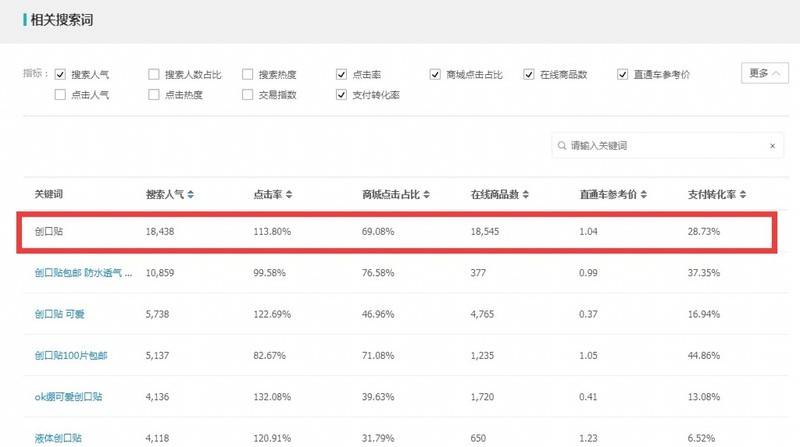Click the 搜索人气 column header label
This screenshot has width=800, height=447.
pos(165,194)
